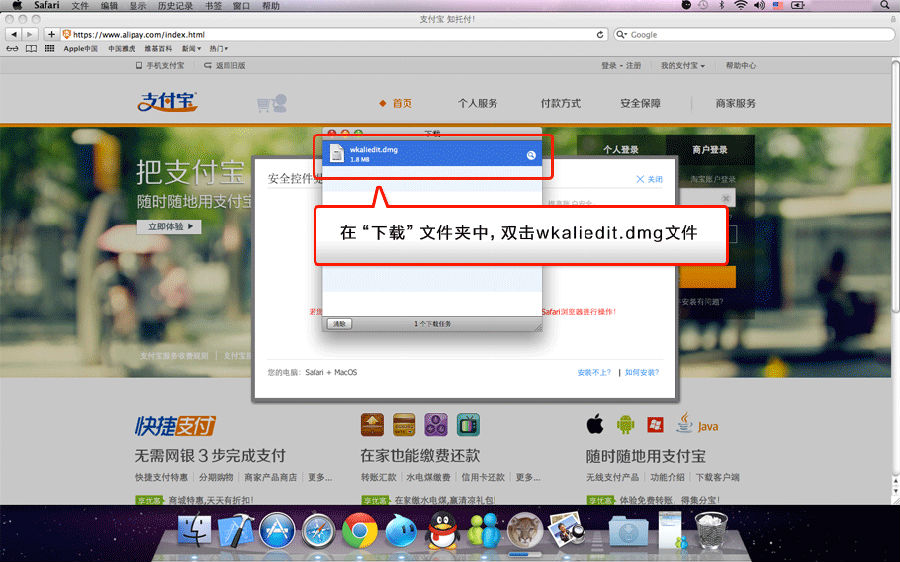Click the add bookmark plus button
The image size is (900, 562).
coord(51,34)
